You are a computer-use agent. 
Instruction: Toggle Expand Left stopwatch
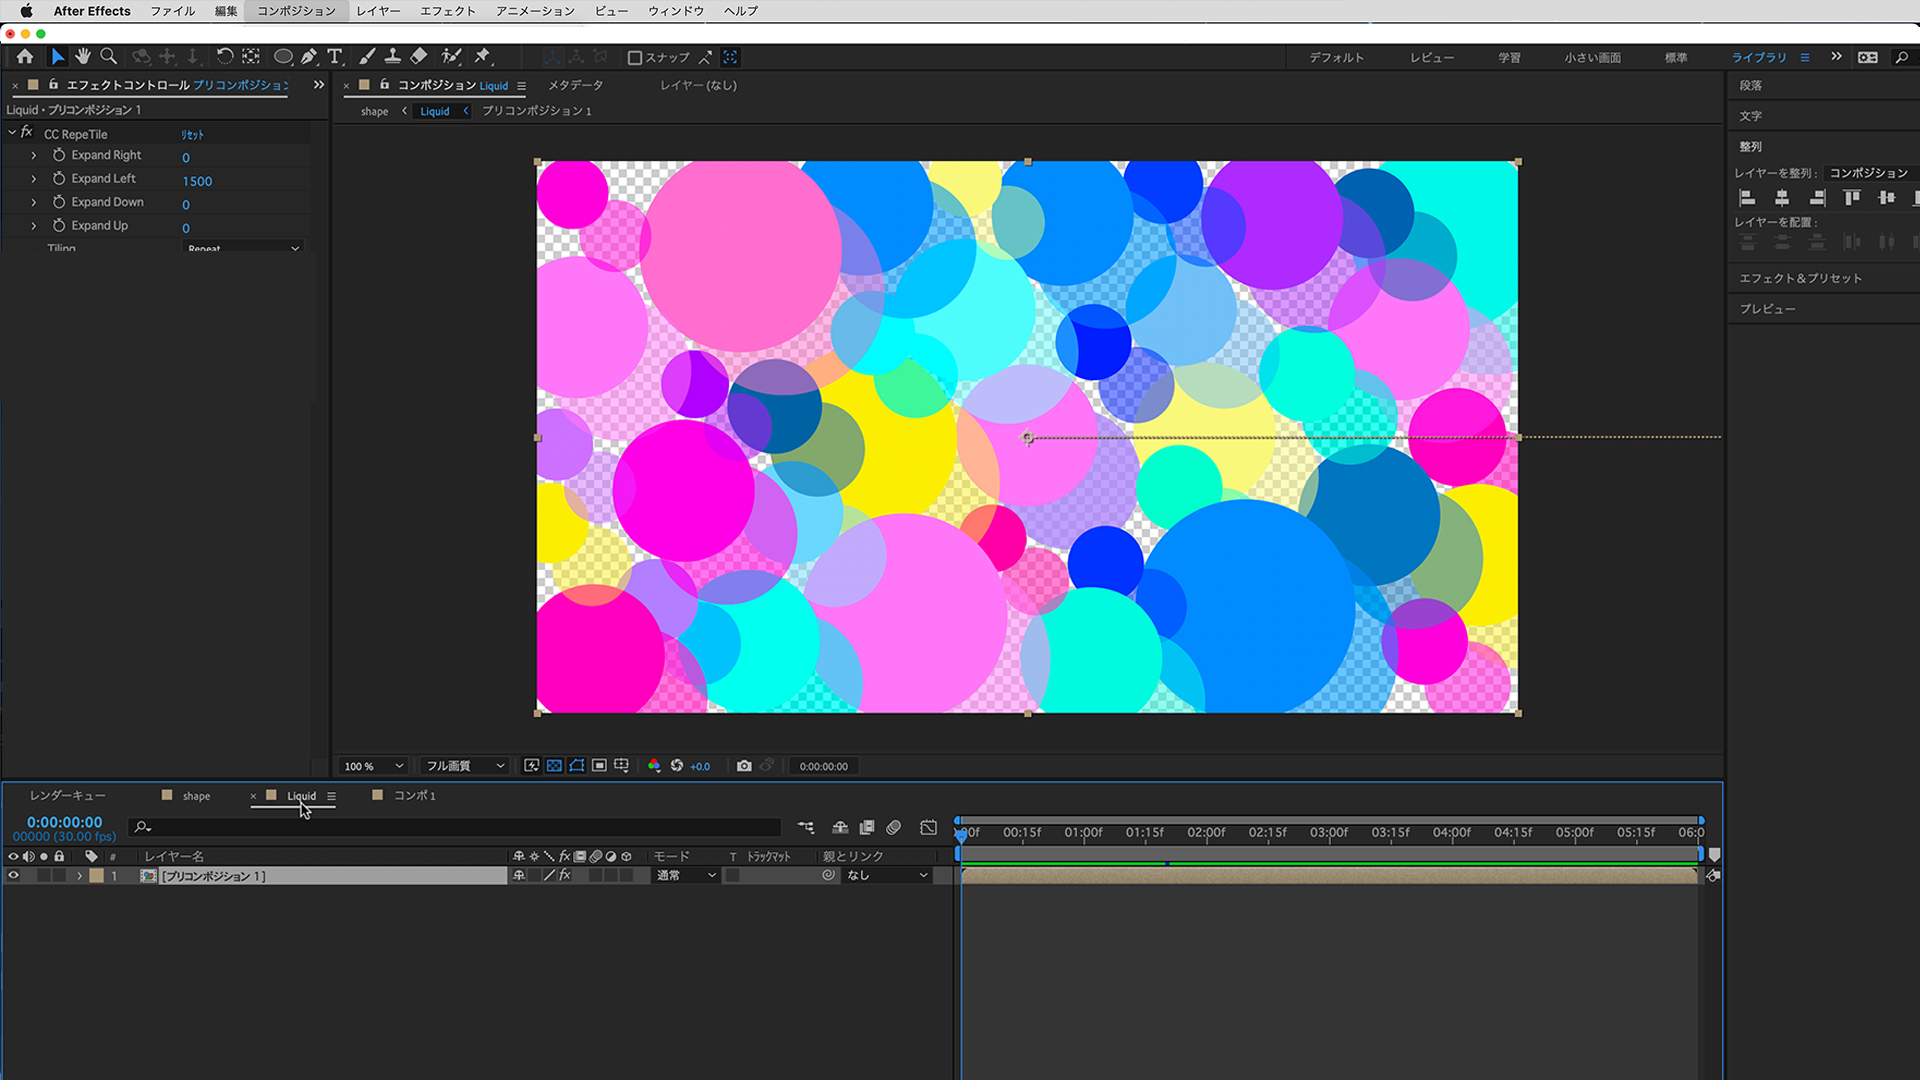point(59,179)
